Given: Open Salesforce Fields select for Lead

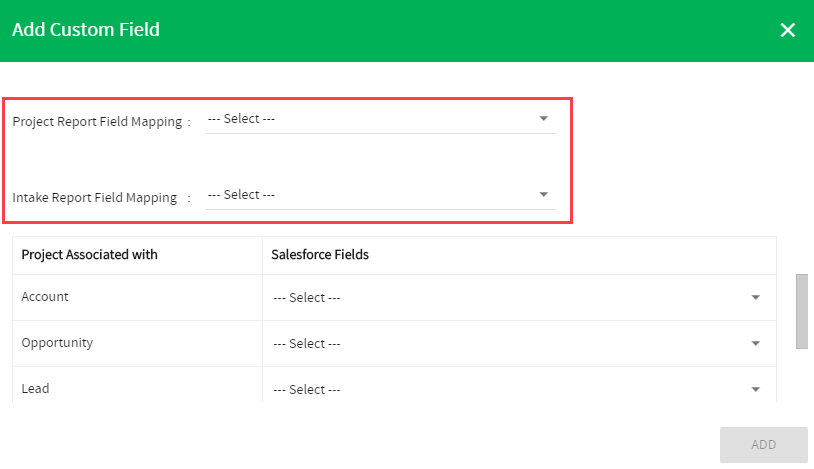Looking at the screenshot, I should [519, 390].
